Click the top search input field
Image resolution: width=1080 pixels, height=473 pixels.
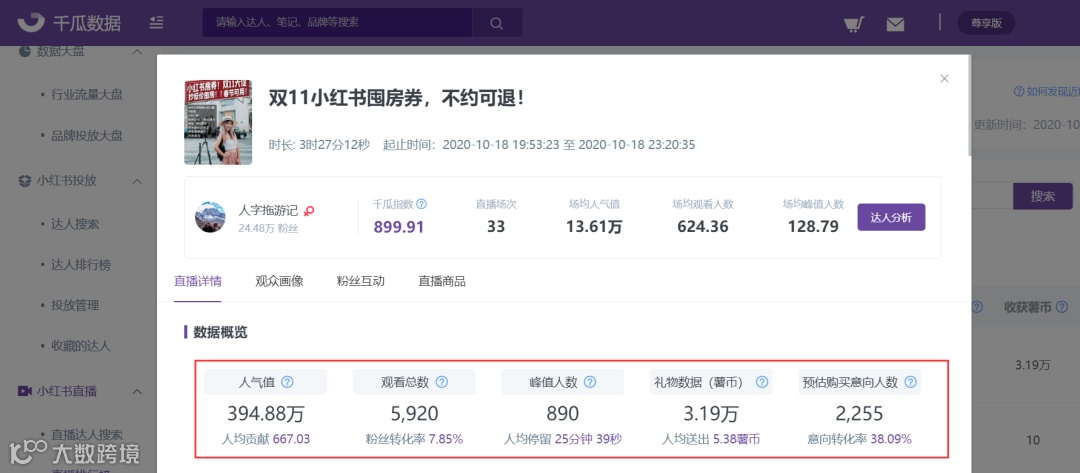click(x=337, y=23)
